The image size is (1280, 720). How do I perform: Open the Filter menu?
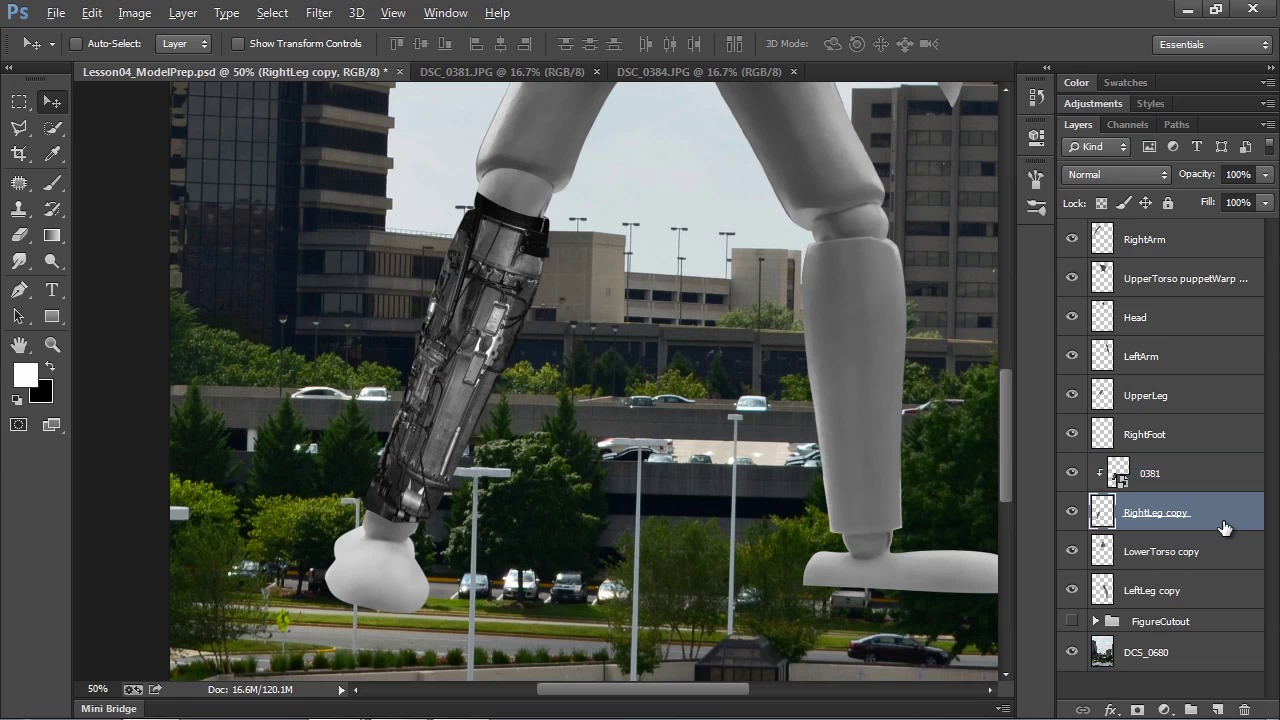(x=319, y=13)
